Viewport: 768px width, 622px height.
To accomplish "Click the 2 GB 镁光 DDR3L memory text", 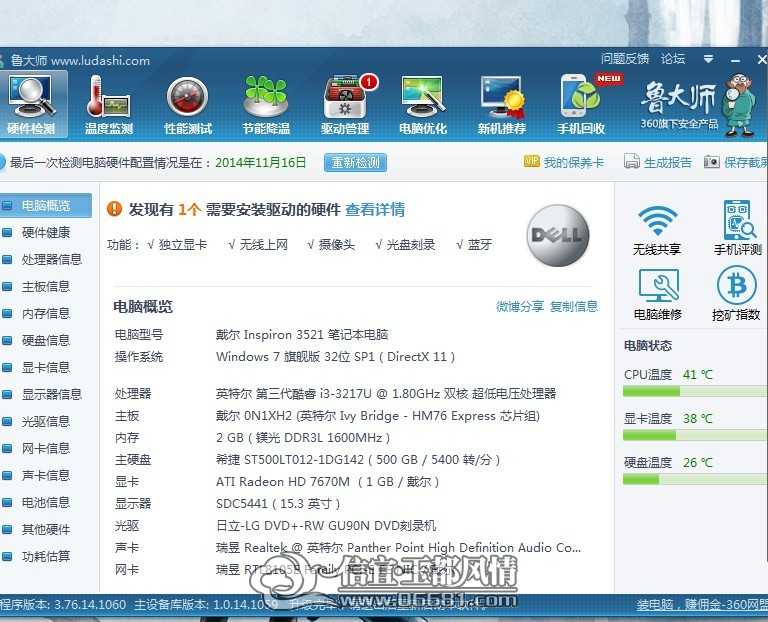I will click(x=303, y=437).
